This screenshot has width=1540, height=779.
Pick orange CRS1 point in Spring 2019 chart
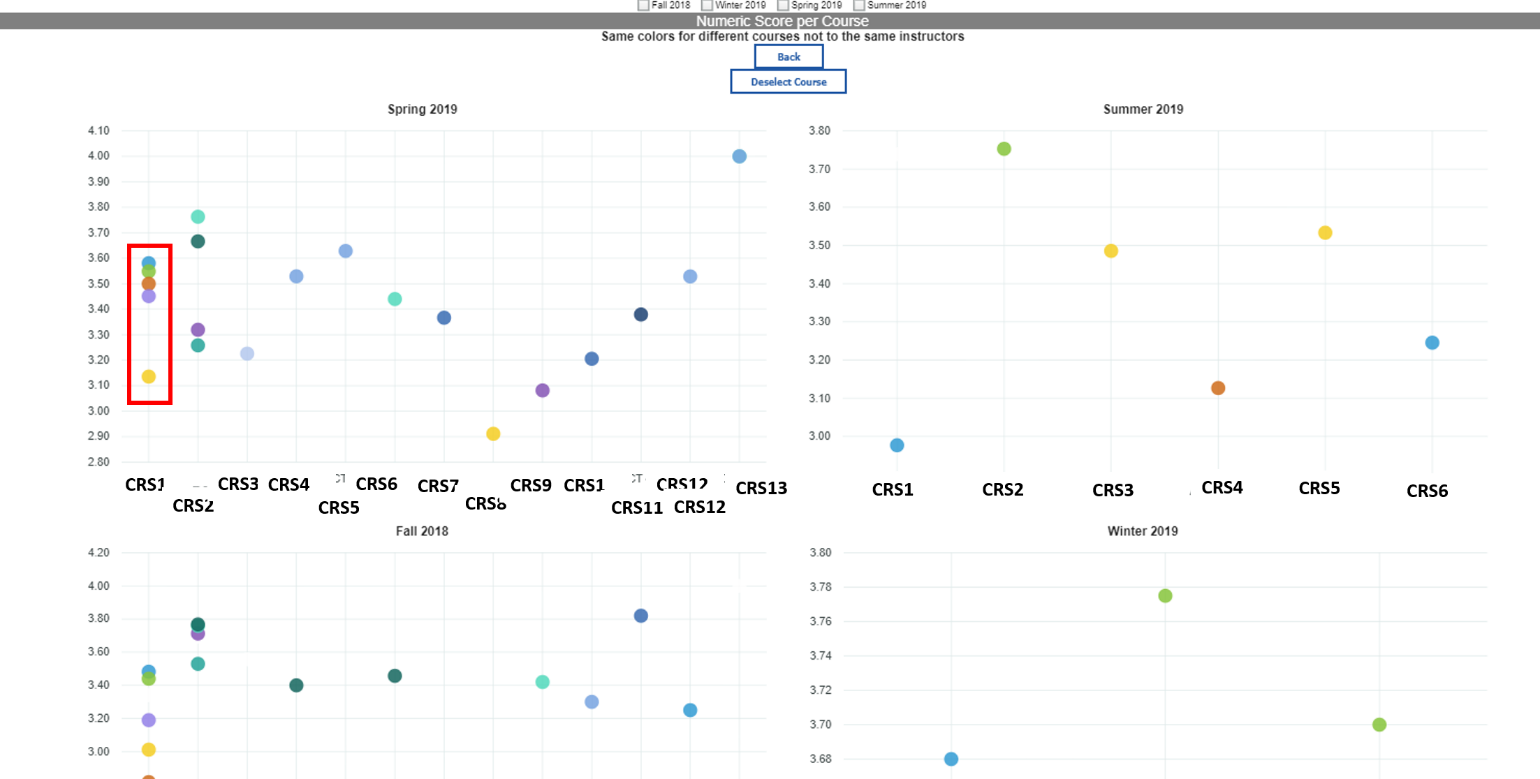[148, 284]
